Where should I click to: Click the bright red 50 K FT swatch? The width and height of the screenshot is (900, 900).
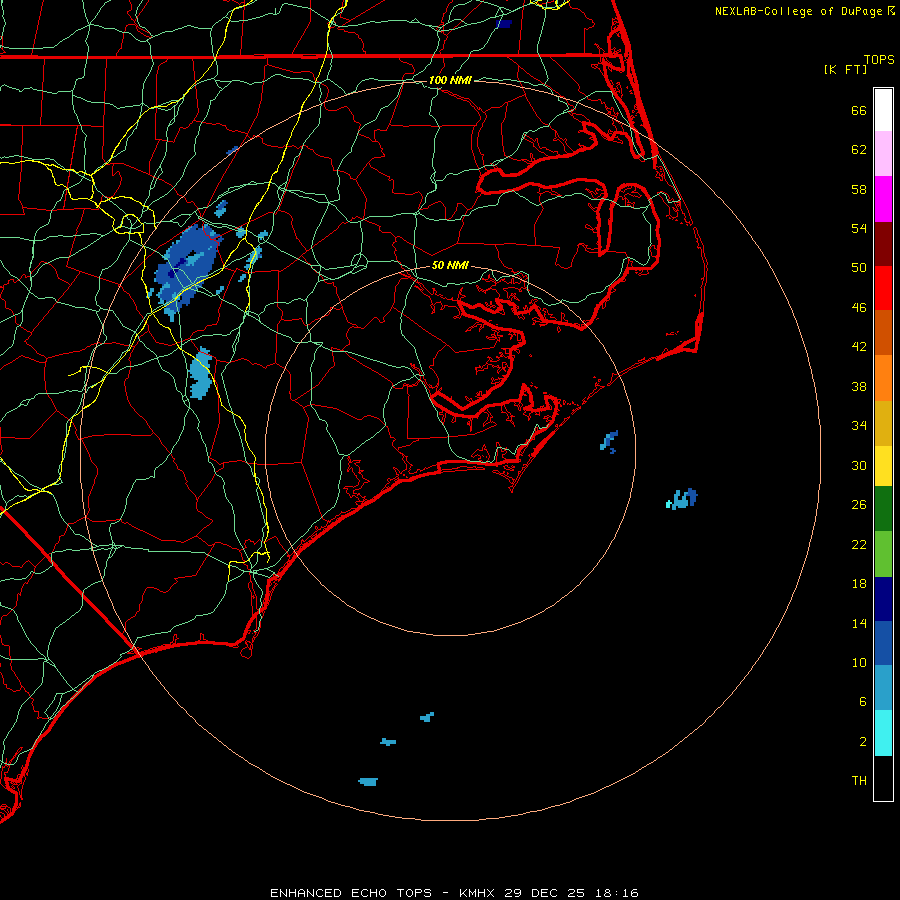[x=883, y=288]
